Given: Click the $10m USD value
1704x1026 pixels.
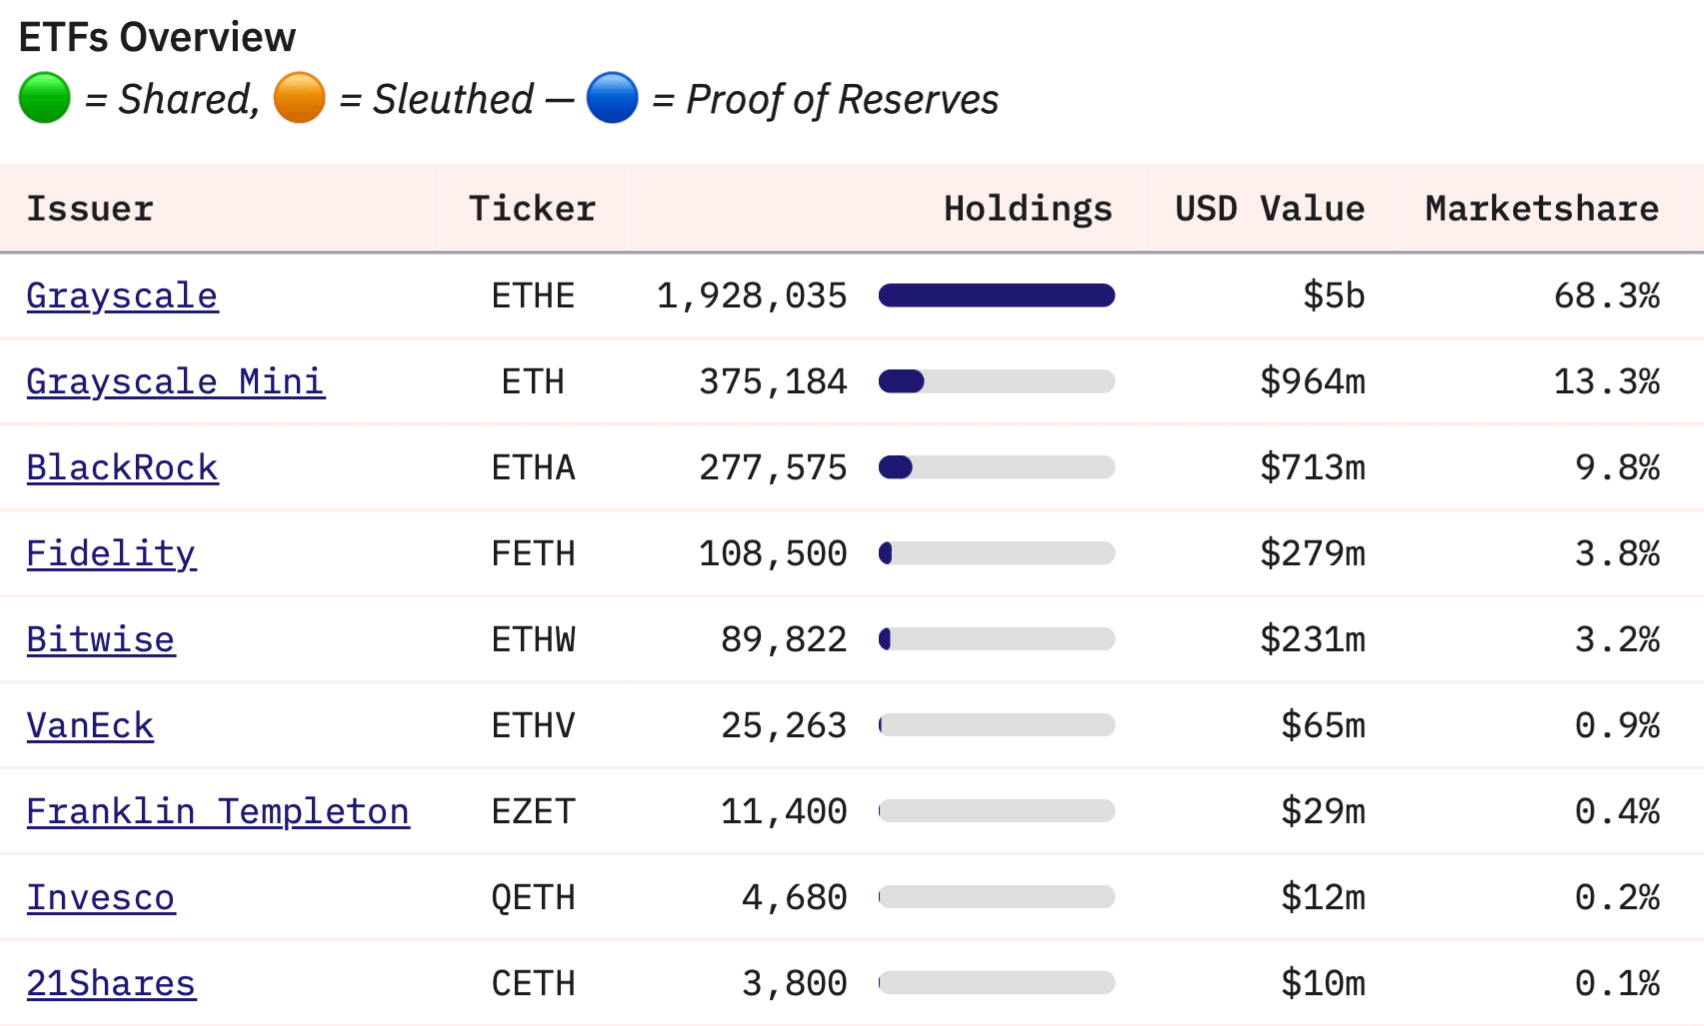Looking at the screenshot, I should [x=1323, y=984].
